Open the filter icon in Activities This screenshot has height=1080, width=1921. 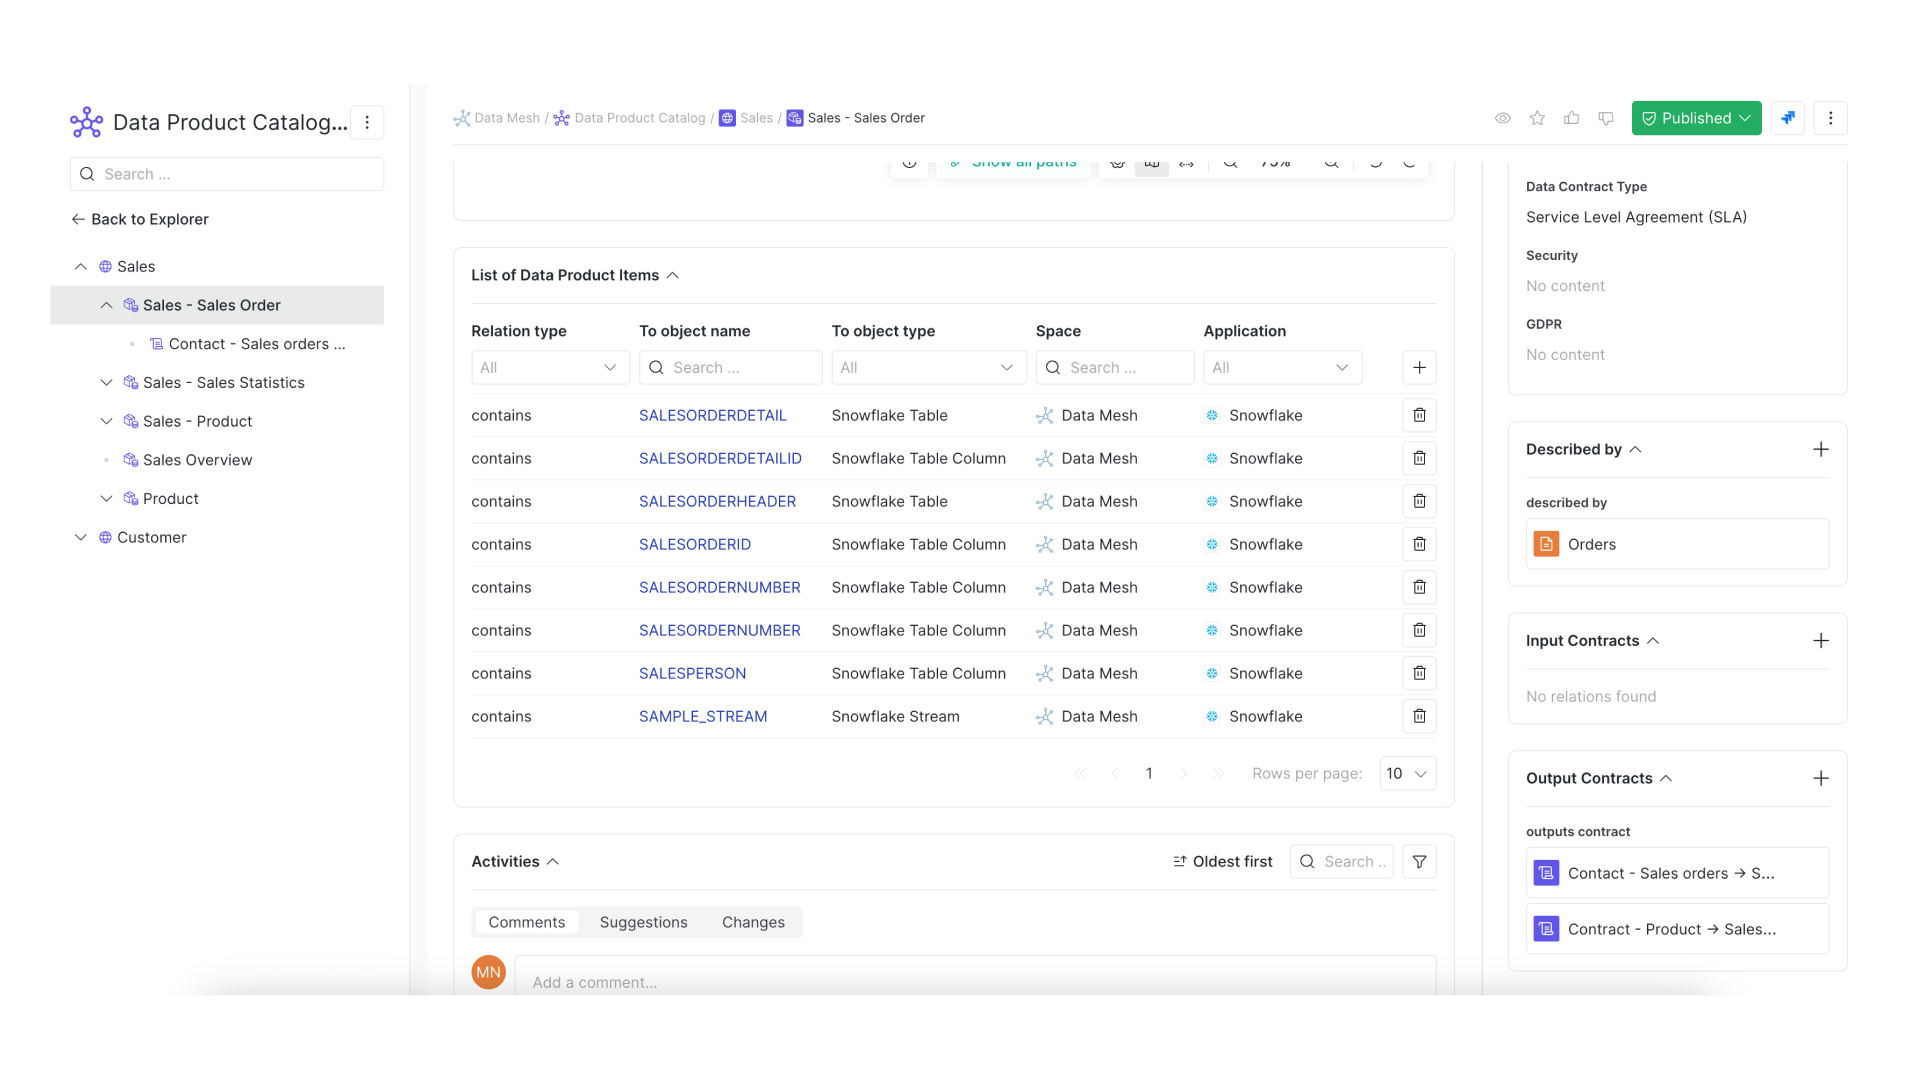[1419, 862]
